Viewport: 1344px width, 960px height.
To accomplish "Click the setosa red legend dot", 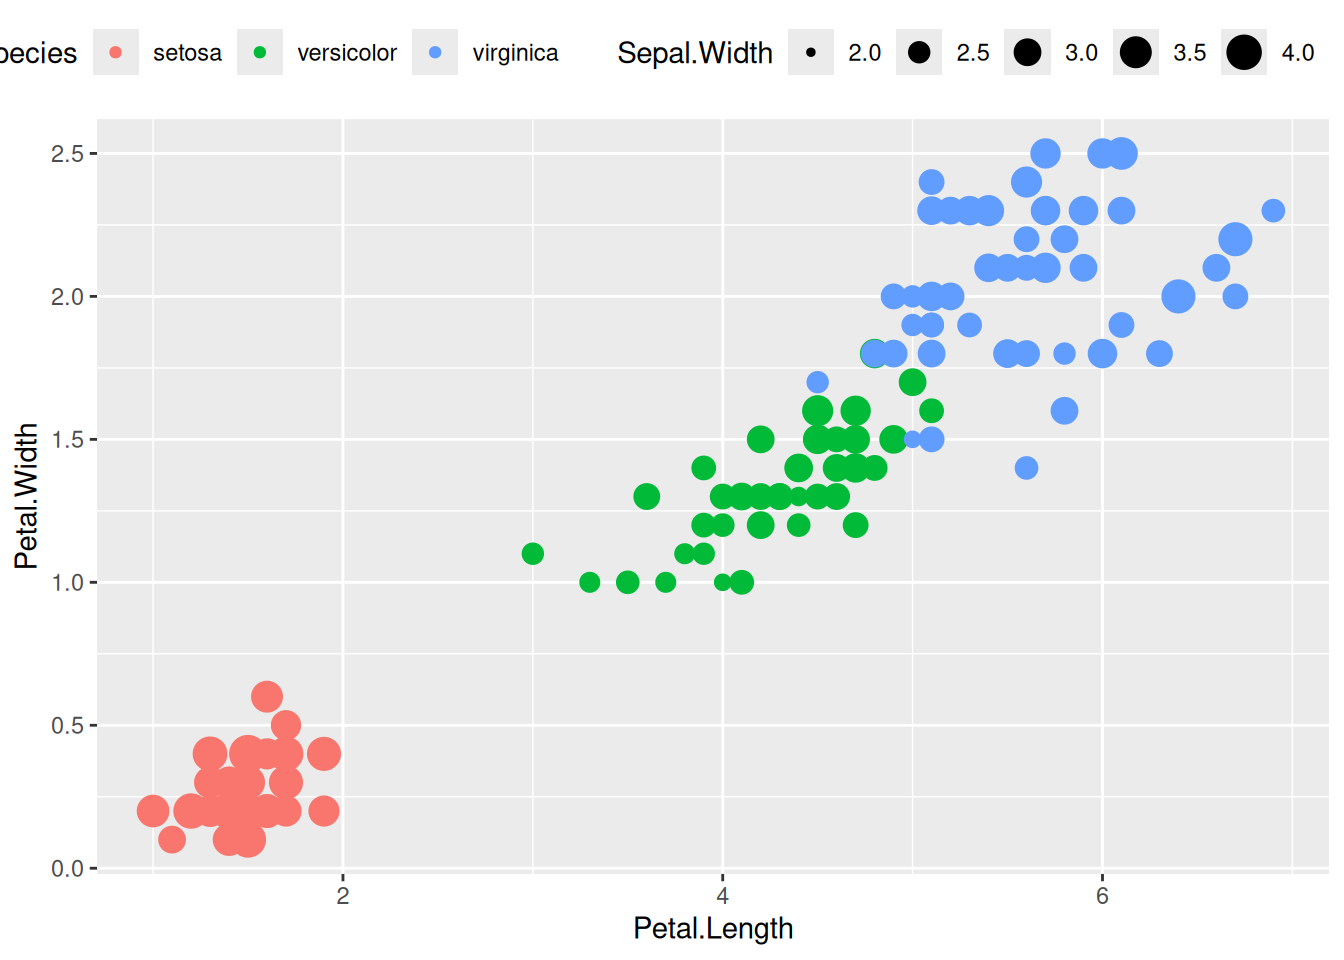I will click(x=116, y=52).
